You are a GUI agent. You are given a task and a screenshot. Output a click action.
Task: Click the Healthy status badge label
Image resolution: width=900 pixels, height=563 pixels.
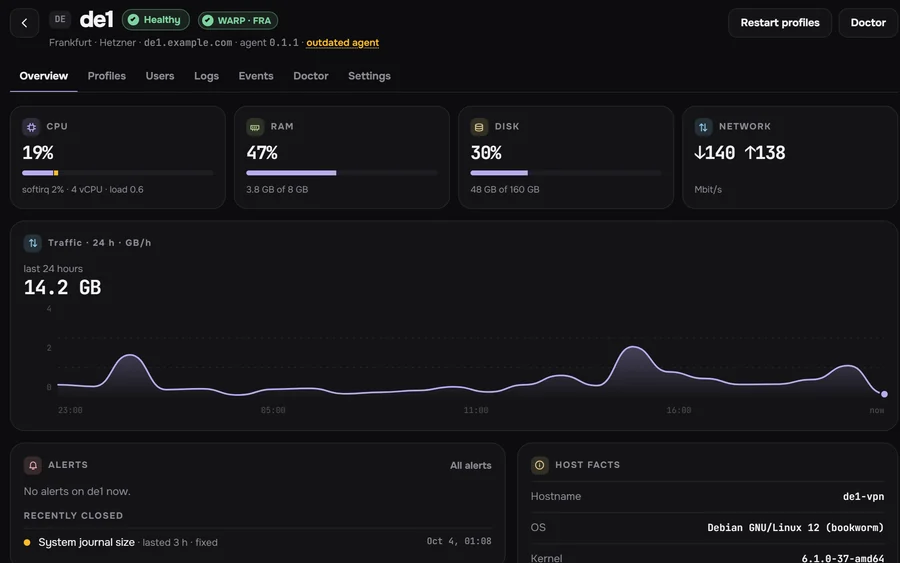162,20
